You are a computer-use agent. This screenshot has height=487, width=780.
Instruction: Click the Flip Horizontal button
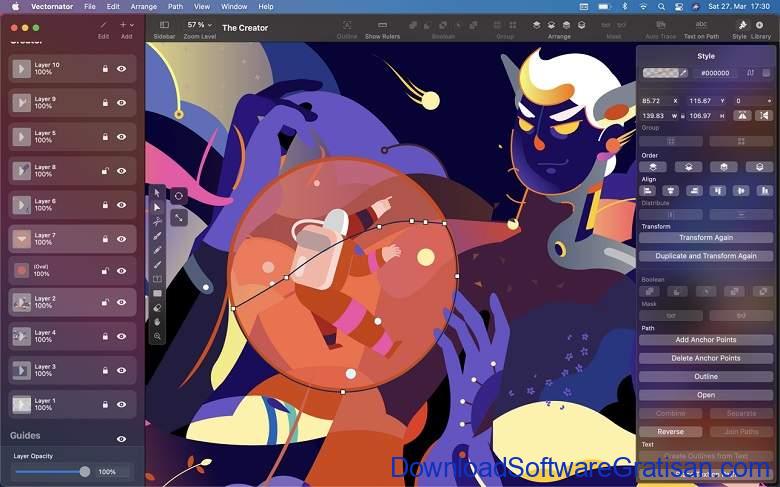(x=742, y=115)
